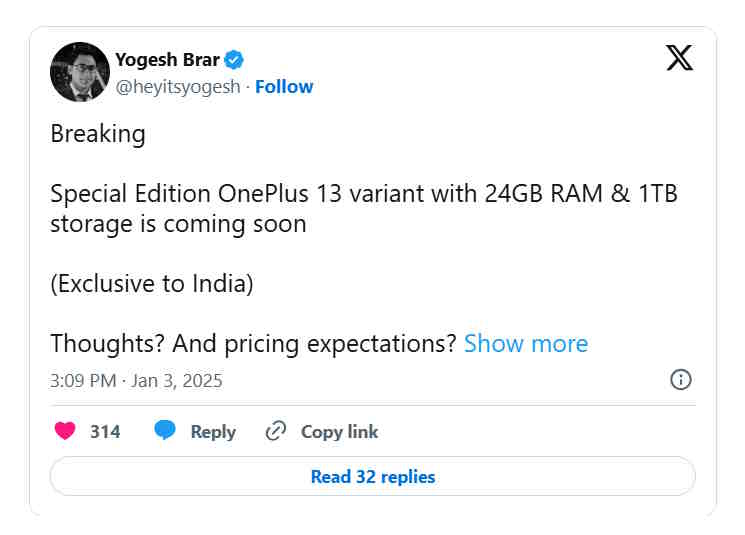Click the word Breaking in the tweet
Screen dimensions: 745x535
point(98,134)
